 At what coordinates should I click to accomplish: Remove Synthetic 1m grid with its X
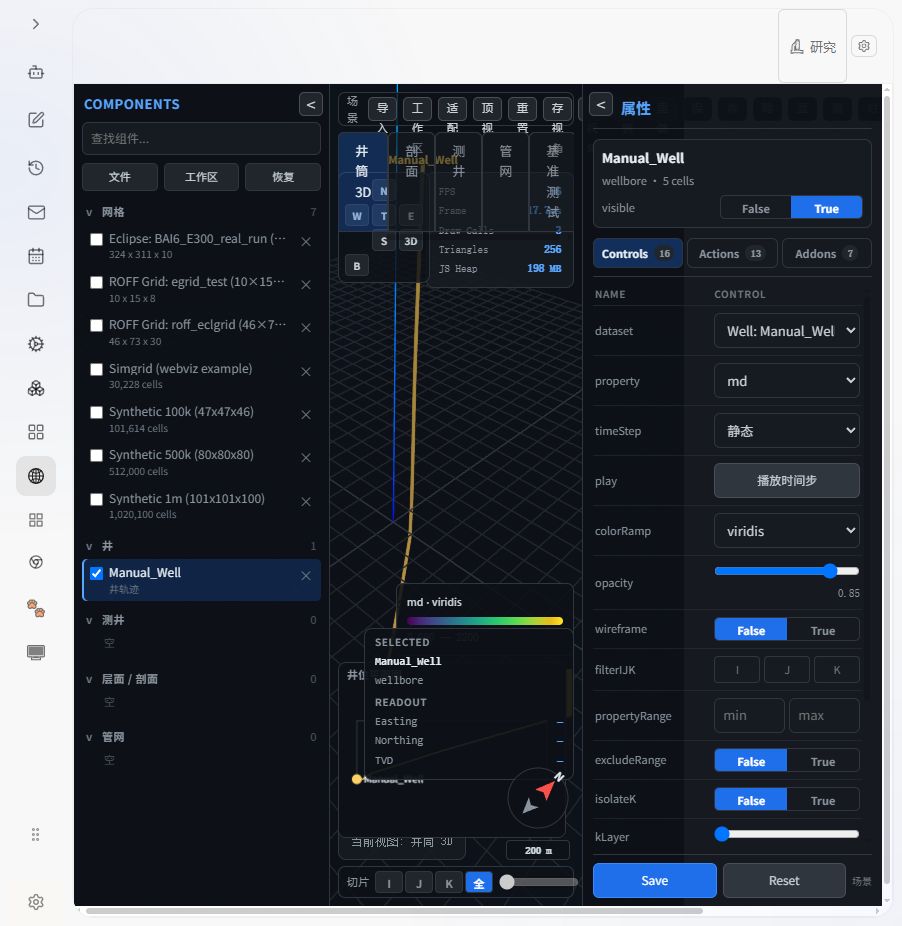click(306, 501)
